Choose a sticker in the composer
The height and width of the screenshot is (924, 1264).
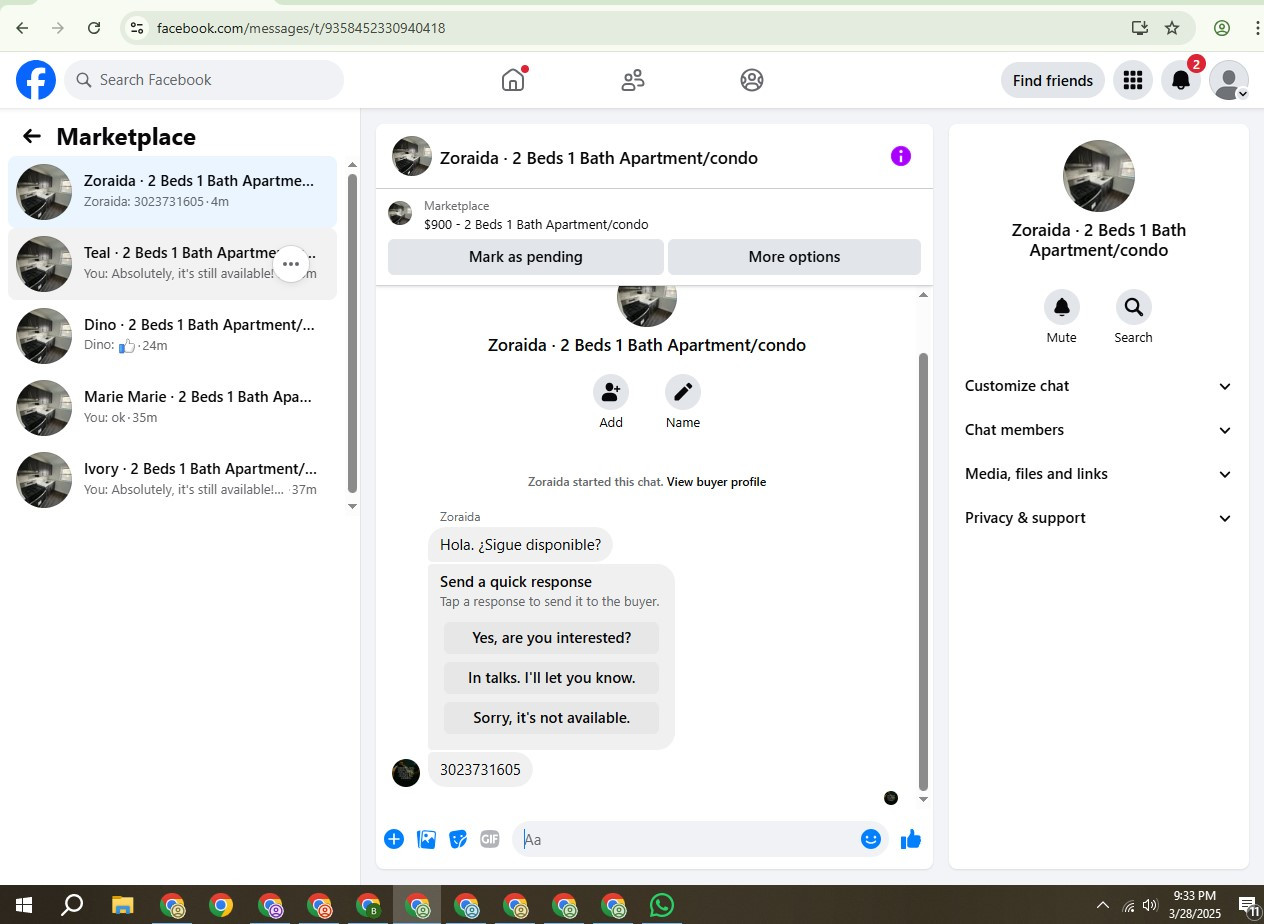458,839
